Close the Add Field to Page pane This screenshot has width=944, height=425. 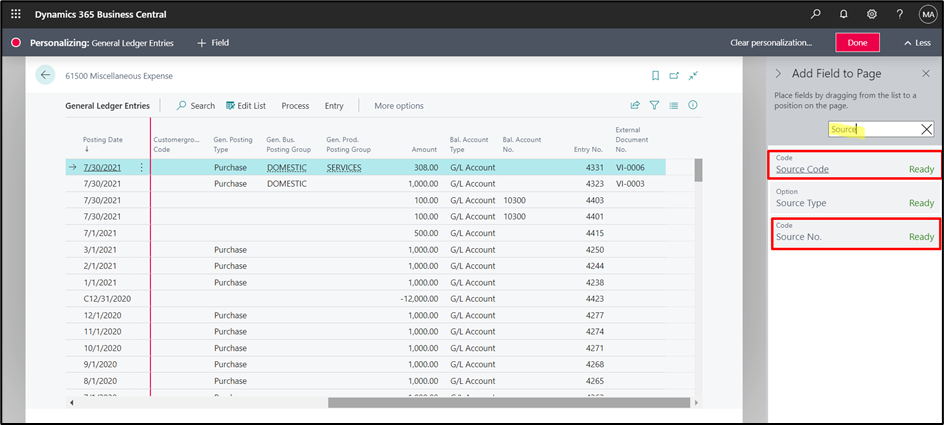pos(927,73)
